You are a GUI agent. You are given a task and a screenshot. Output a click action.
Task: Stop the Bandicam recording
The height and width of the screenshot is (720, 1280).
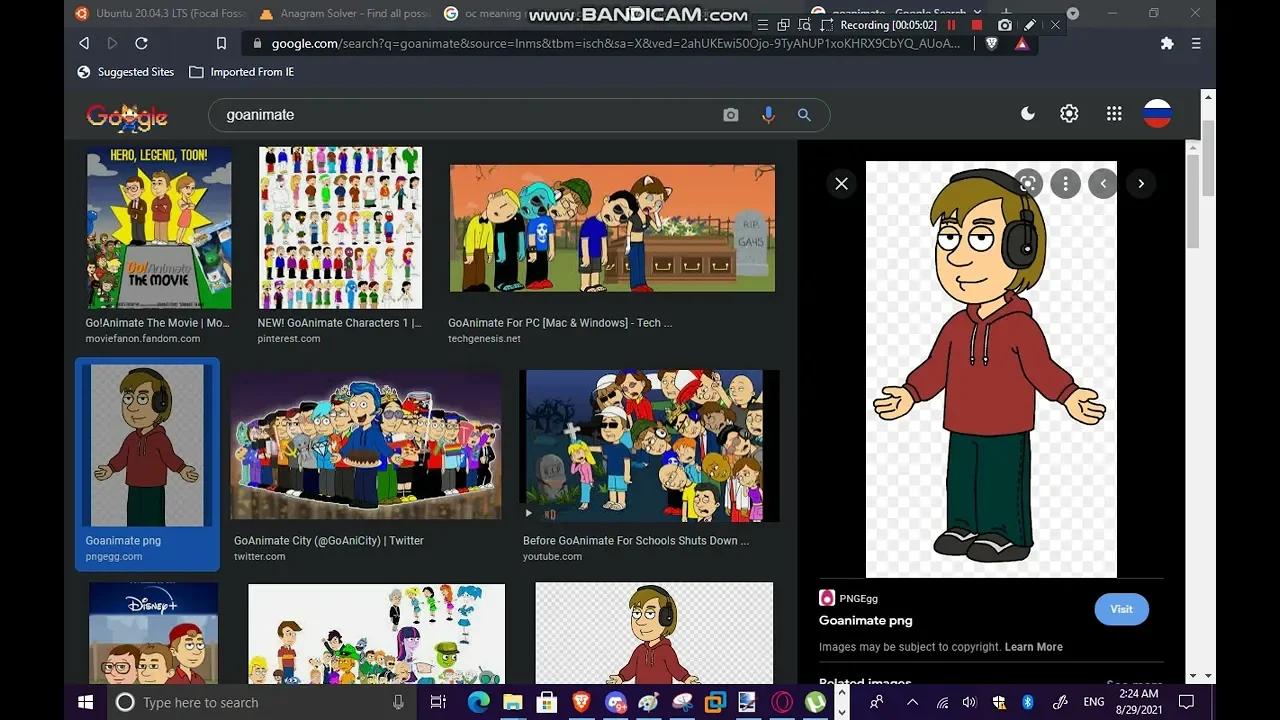977,25
